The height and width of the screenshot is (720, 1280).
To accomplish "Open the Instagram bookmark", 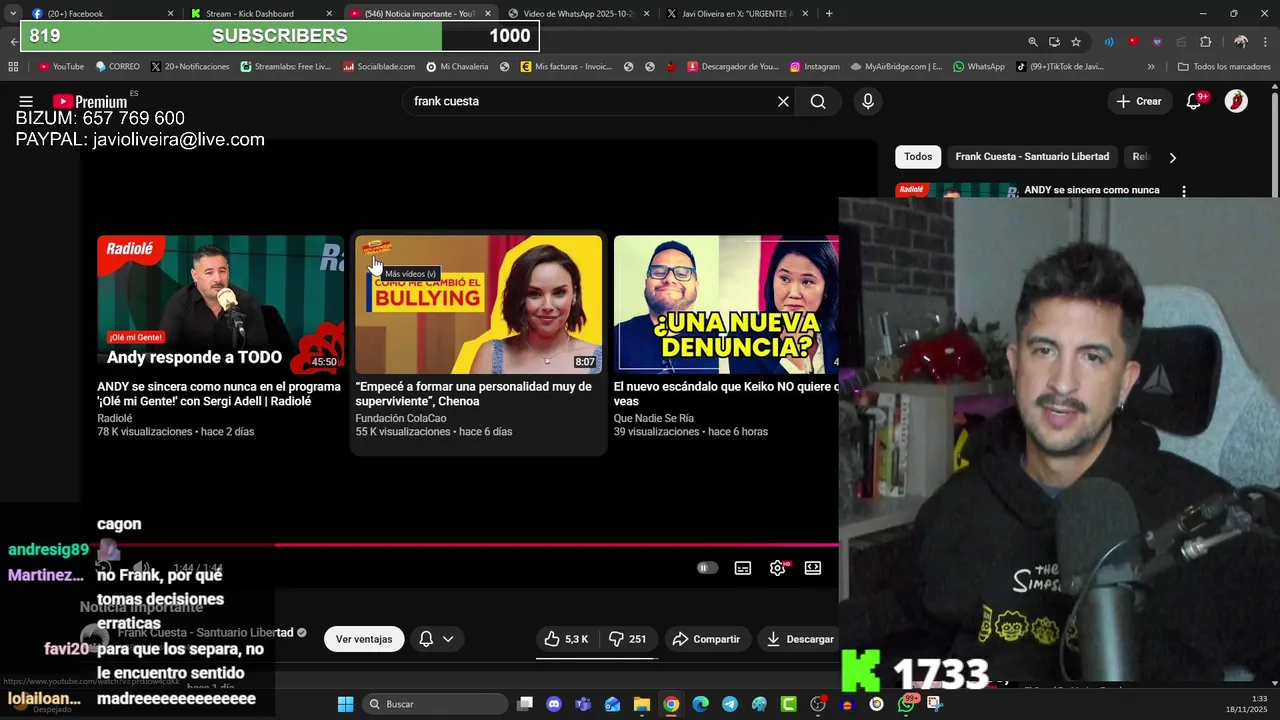I will click(814, 67).
